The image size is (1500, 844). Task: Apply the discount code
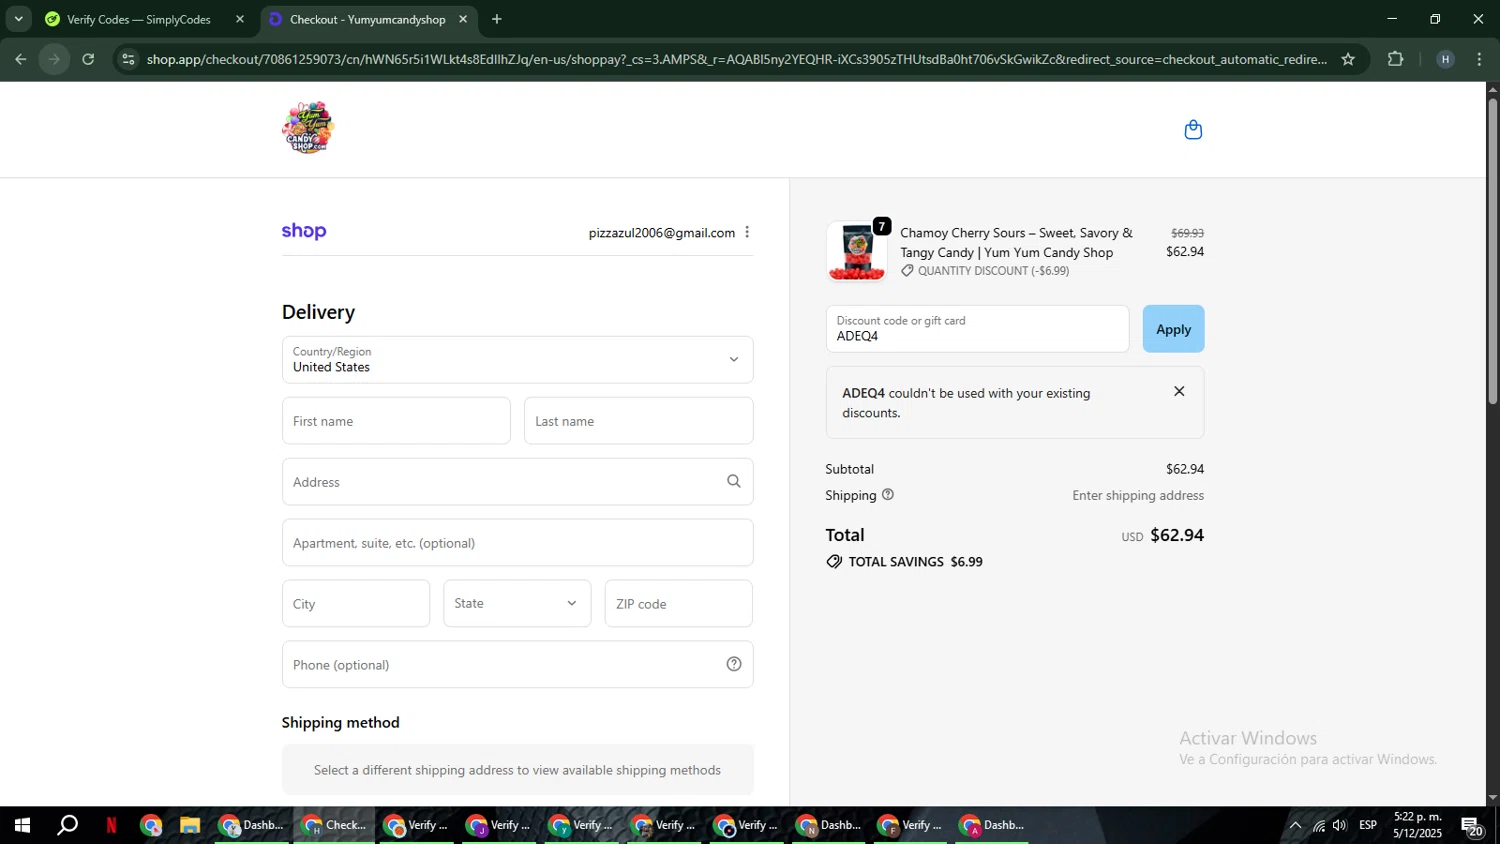click(x=1173, y=329)
